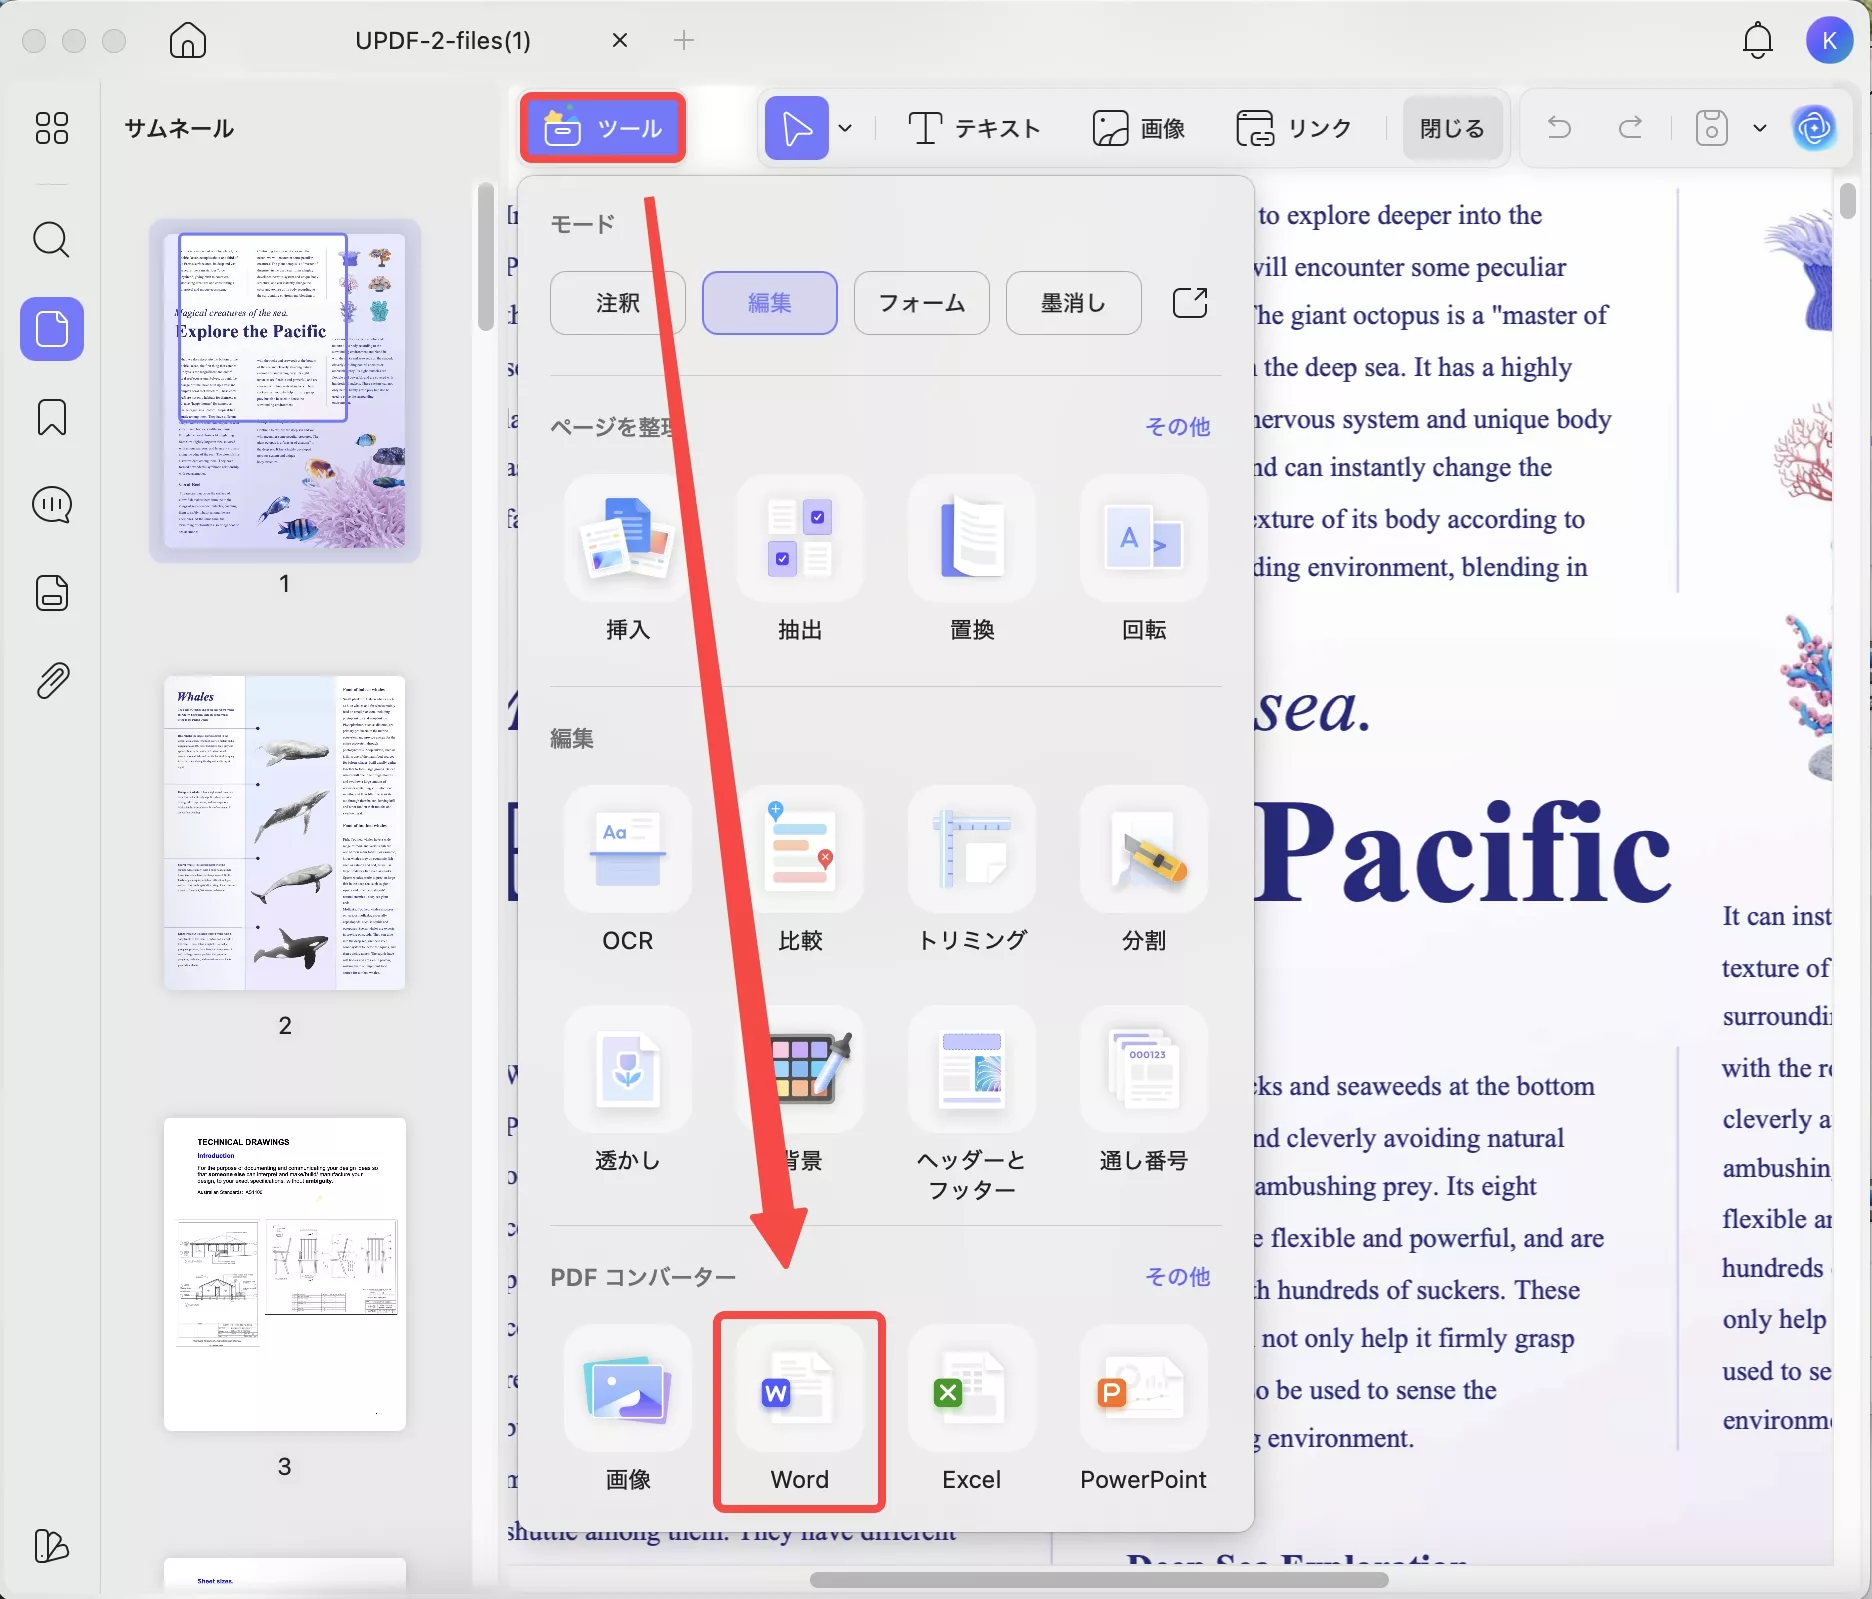Open the attachments paperclip icon
The height and width of the screenshot is (1599, 1872).
[x=52, y=681]
